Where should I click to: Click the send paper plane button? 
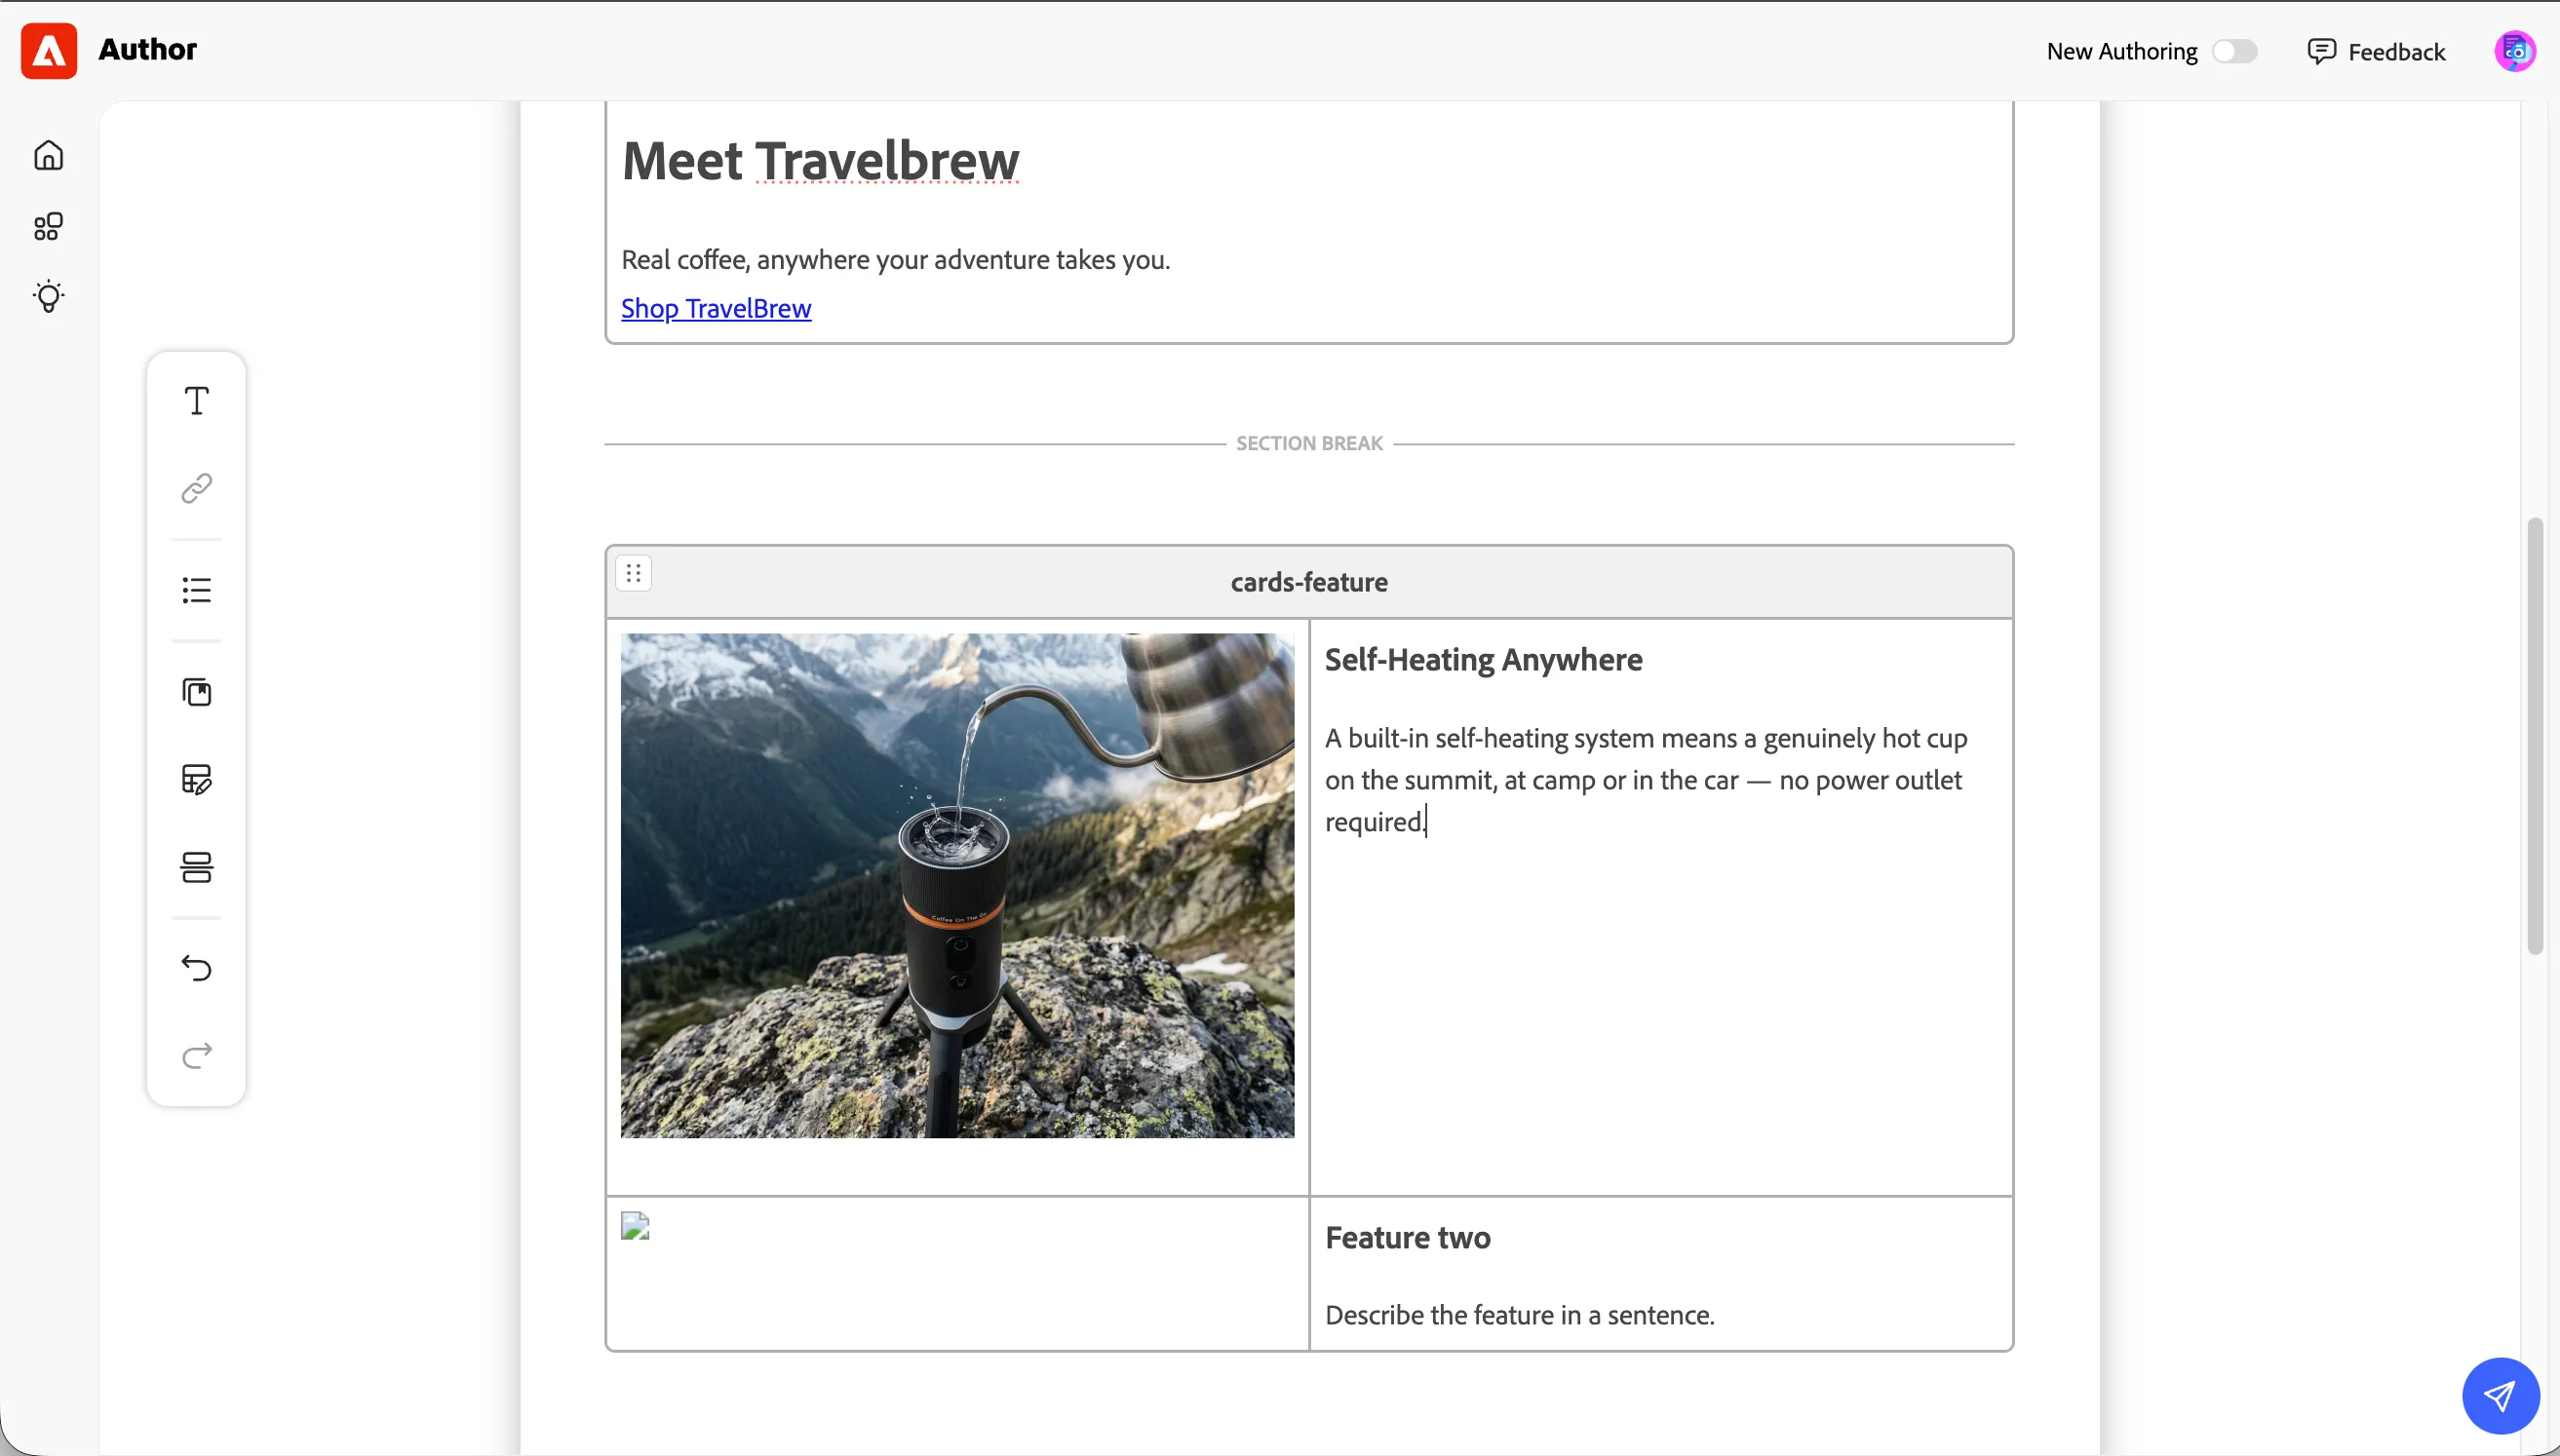coord(2500,1395)
